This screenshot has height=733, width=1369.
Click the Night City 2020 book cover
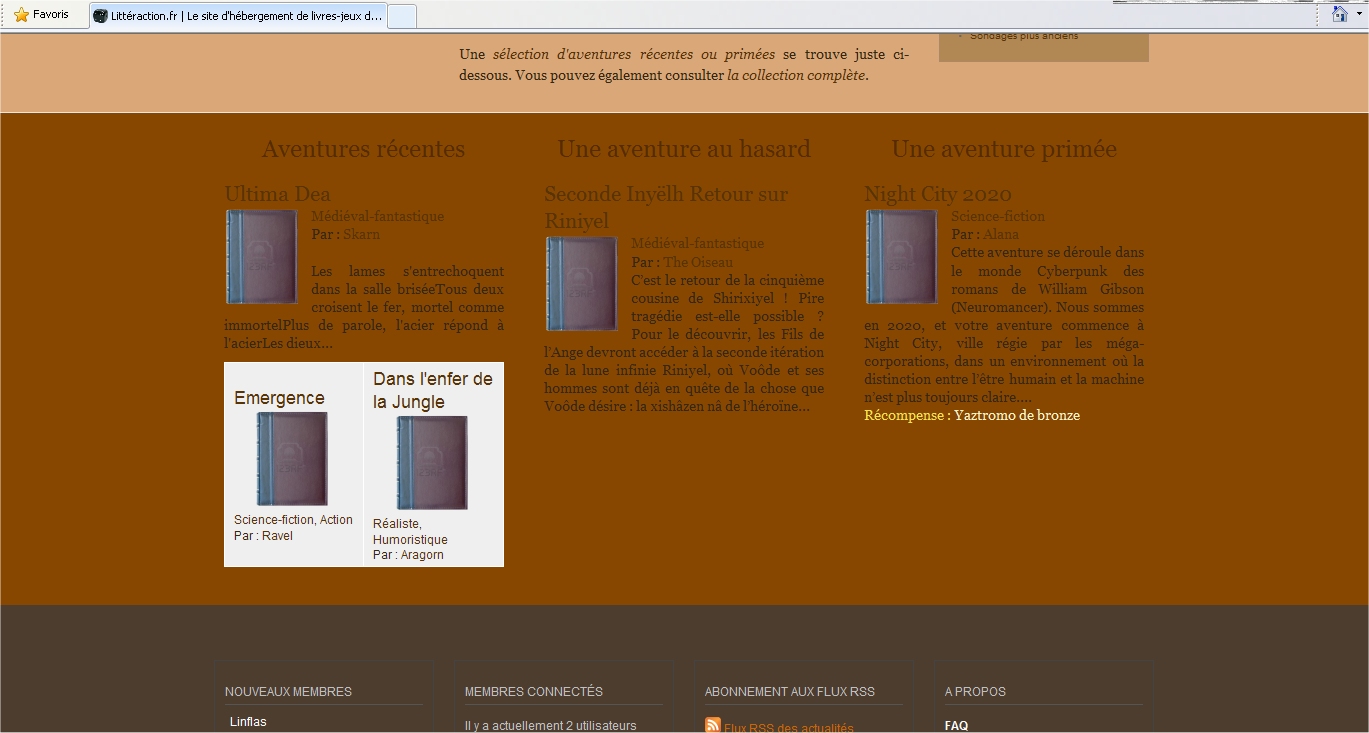pyautogui.click(x=901, y=257)
